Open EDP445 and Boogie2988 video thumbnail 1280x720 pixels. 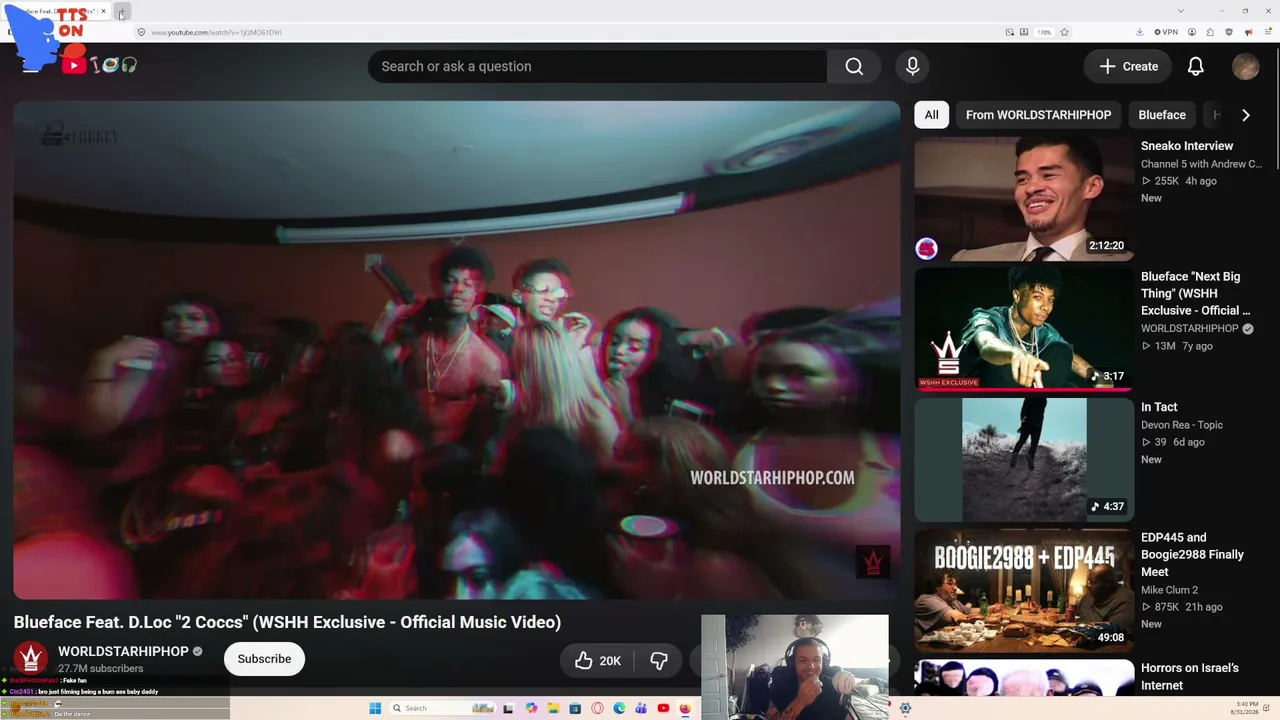1024,591
